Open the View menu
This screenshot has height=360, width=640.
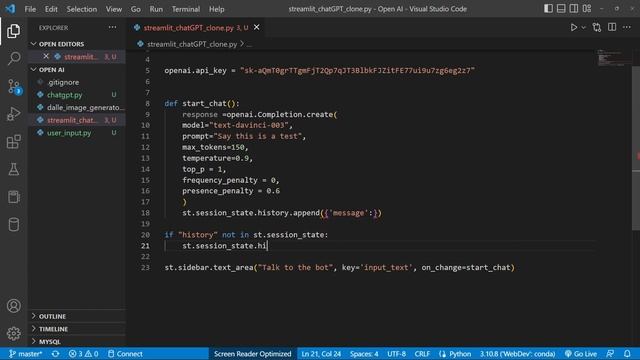tap(113, 9)
